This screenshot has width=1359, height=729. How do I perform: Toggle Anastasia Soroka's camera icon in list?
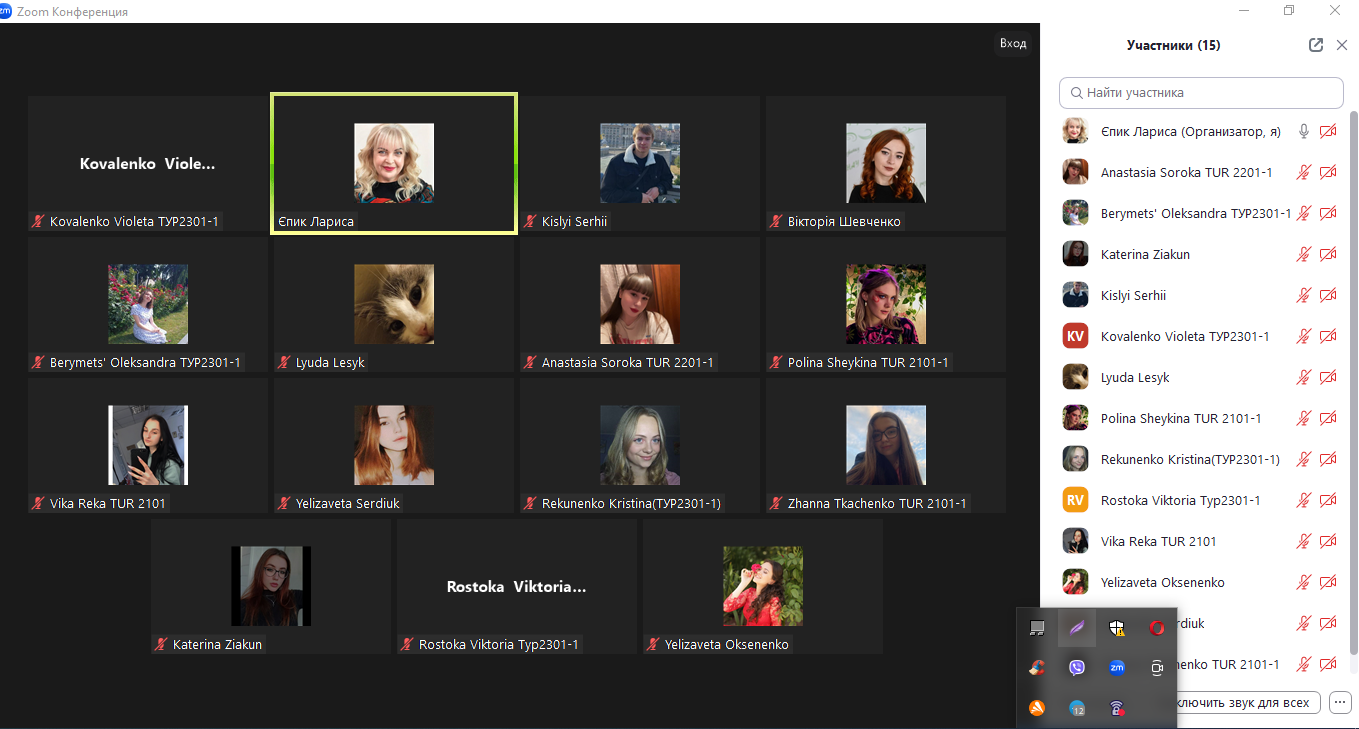click(x=1328, y=172)
